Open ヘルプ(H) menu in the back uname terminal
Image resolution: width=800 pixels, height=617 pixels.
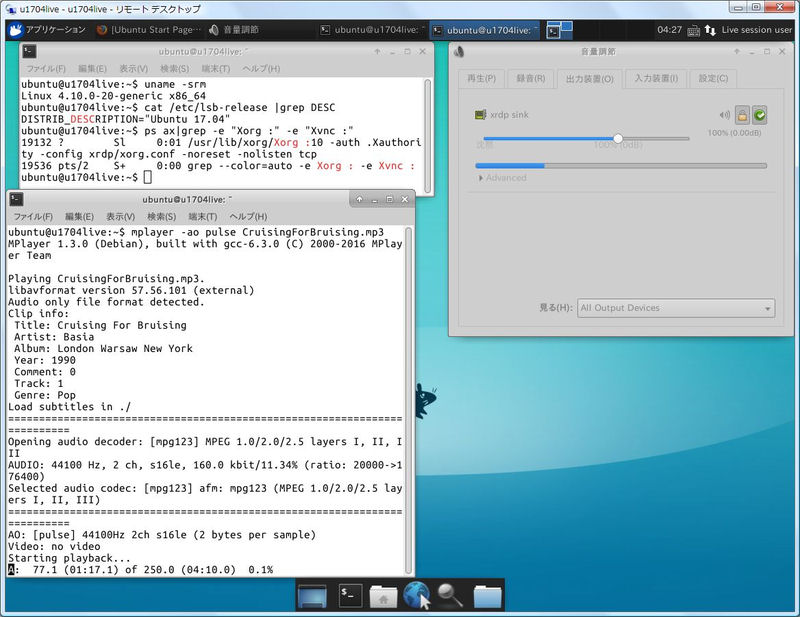[x=261, y=68]
